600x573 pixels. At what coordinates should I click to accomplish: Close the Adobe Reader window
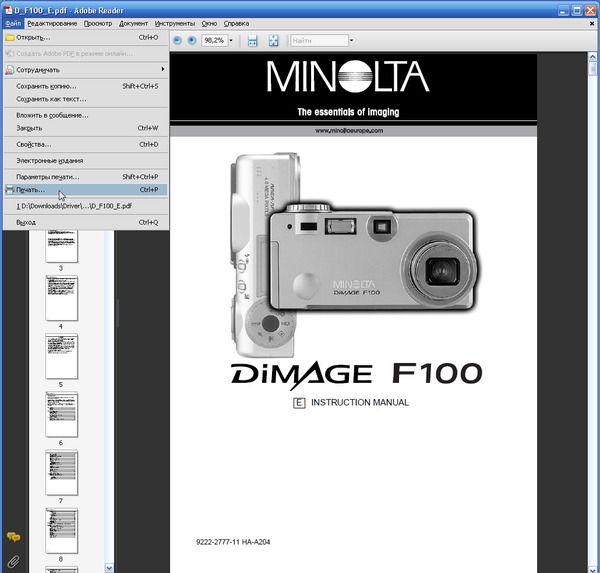point(590,10)
